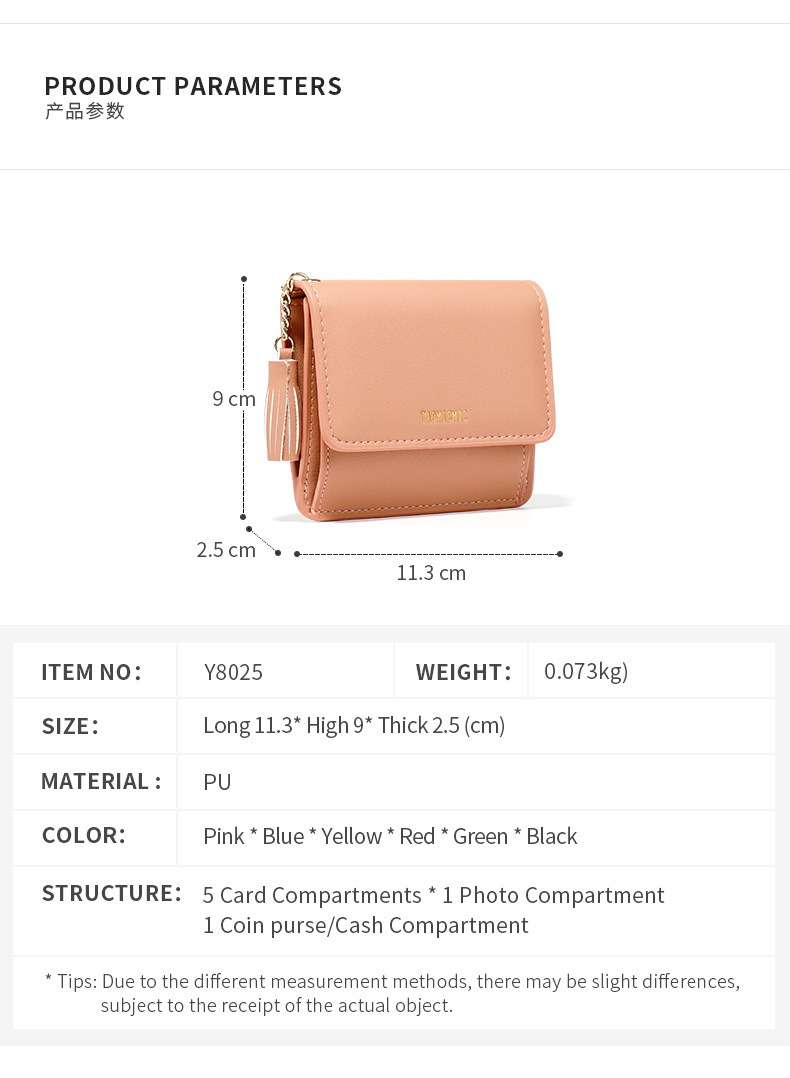Click the 9 cm height label
The height and width of the screenshot is (1078, 790).
click(x=234, y=399)
